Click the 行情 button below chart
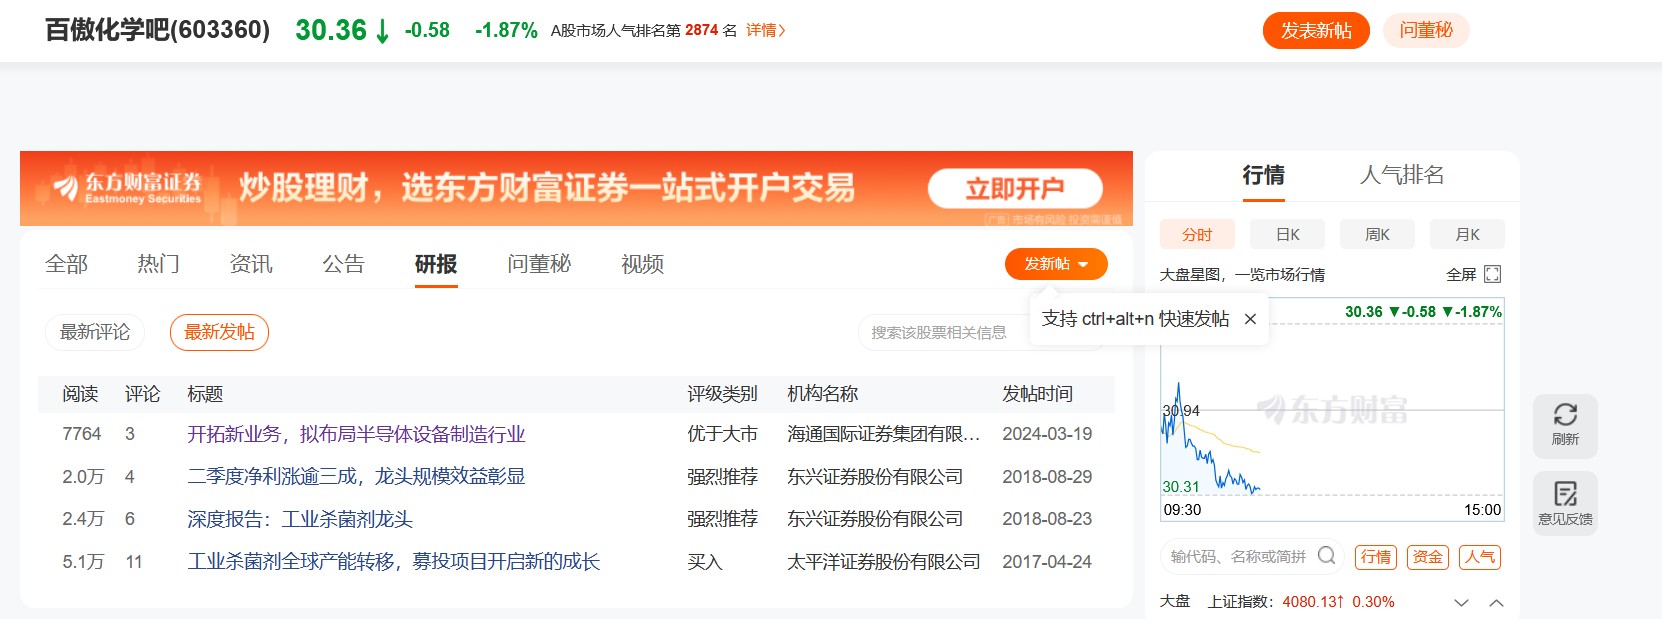The height and width of the screenshot is (619, 1662). pos(1376,557)
